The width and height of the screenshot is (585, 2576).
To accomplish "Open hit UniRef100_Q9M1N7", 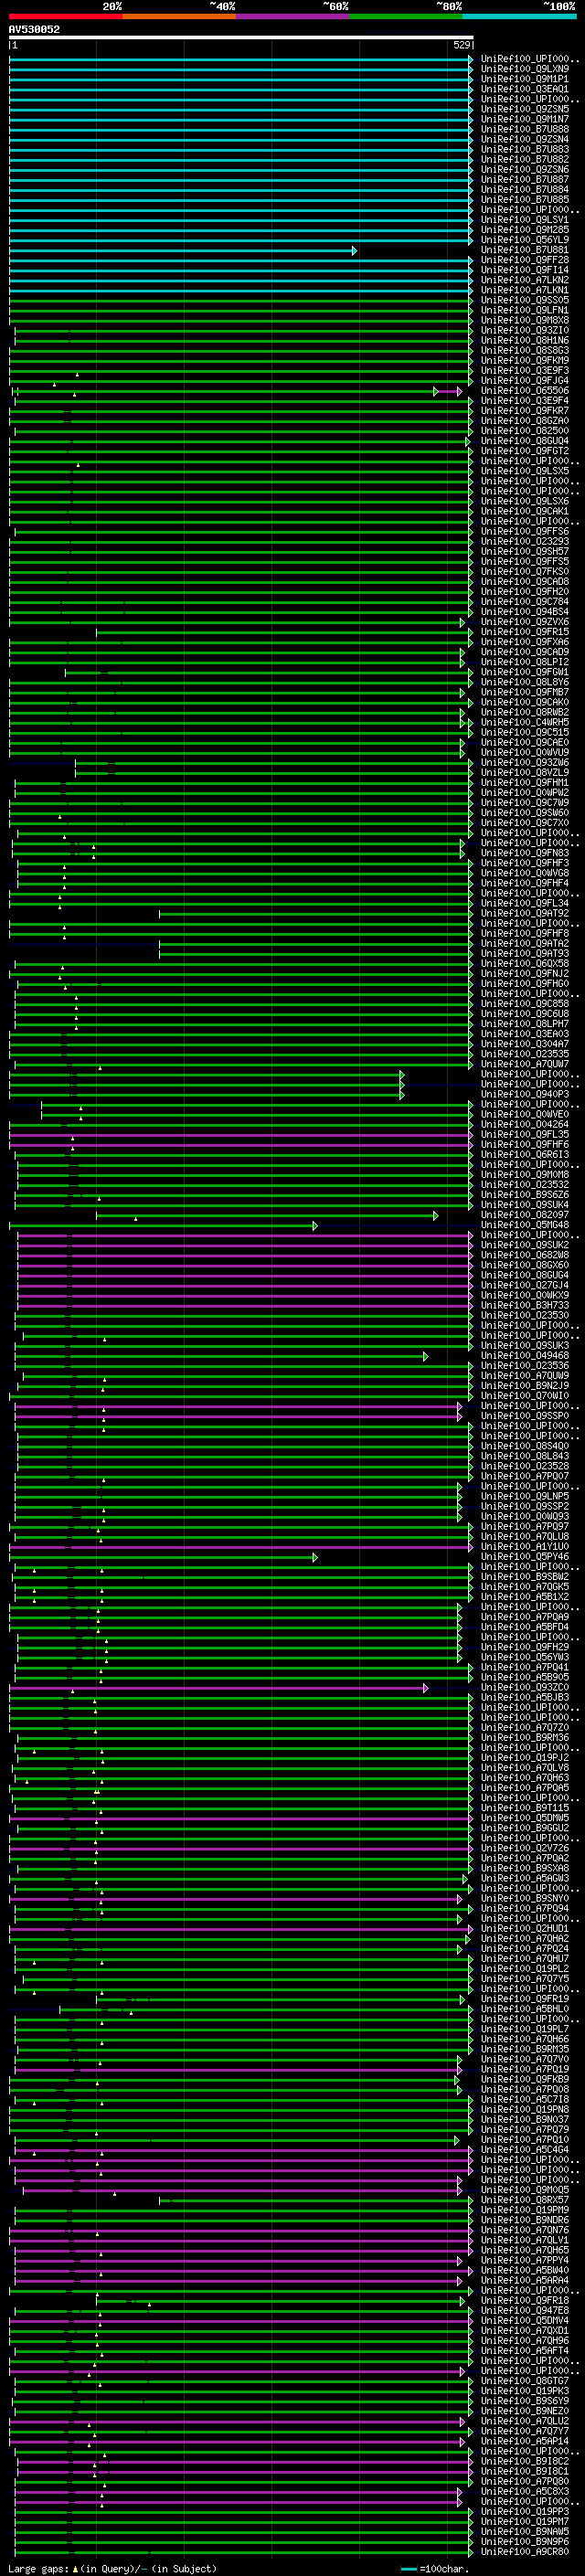I will (x=525, y=119).
